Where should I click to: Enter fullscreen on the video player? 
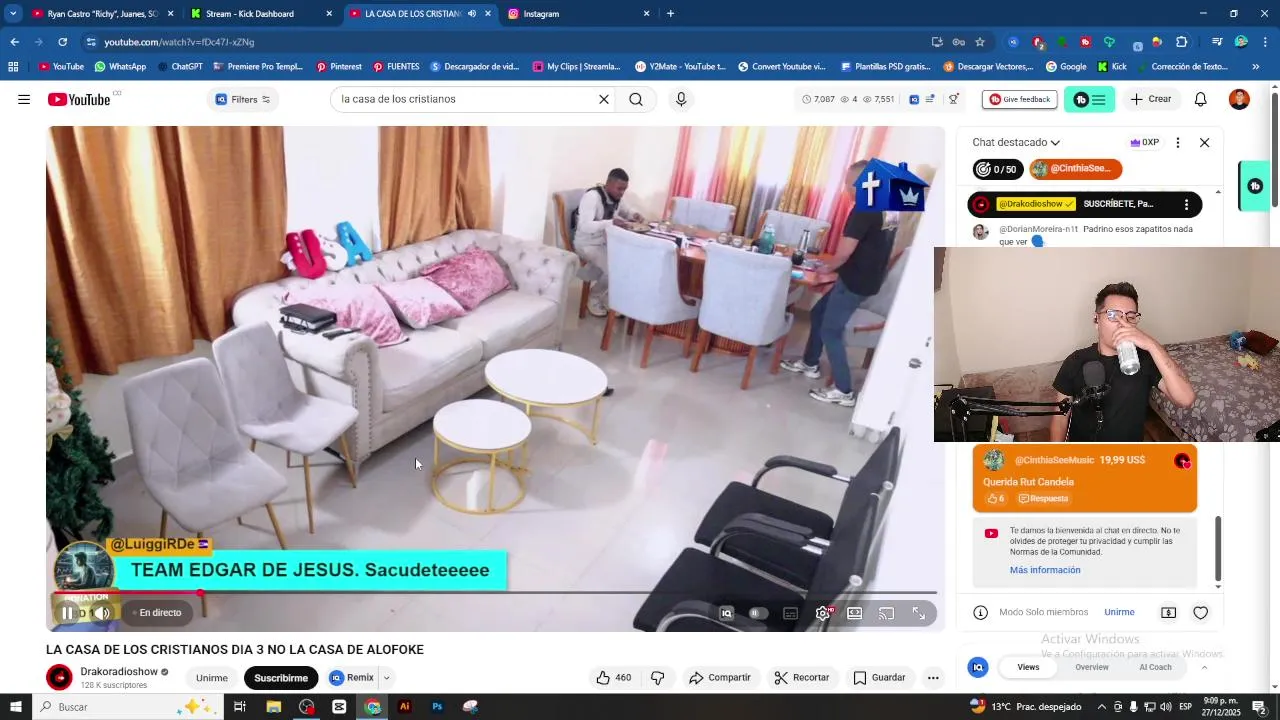pos(919,613)
